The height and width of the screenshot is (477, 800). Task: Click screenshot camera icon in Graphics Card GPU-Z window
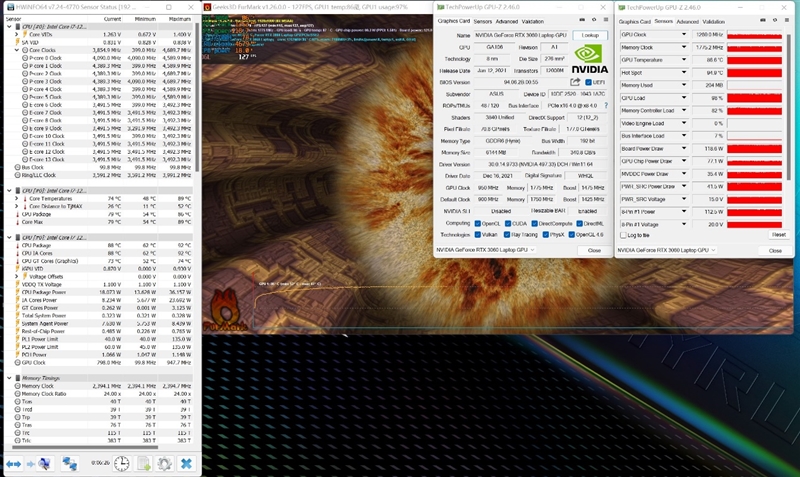(582, 20)
